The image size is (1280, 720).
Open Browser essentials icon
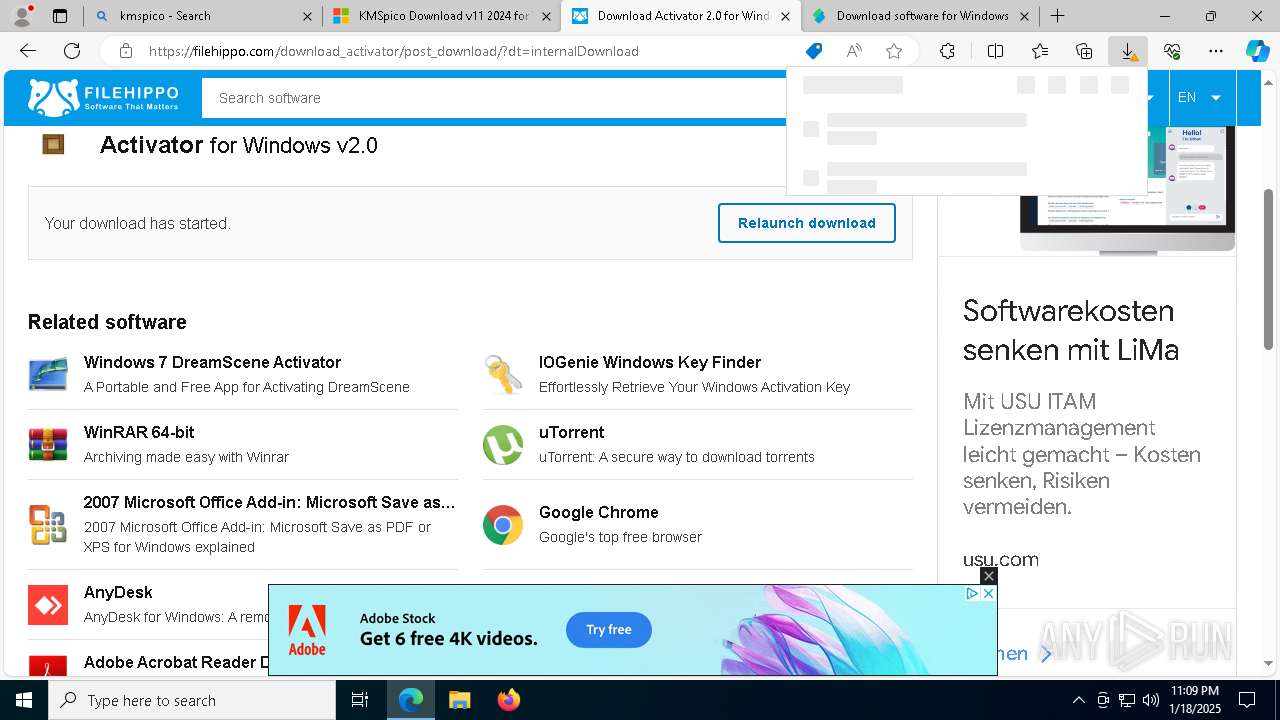pos(1172,51)
